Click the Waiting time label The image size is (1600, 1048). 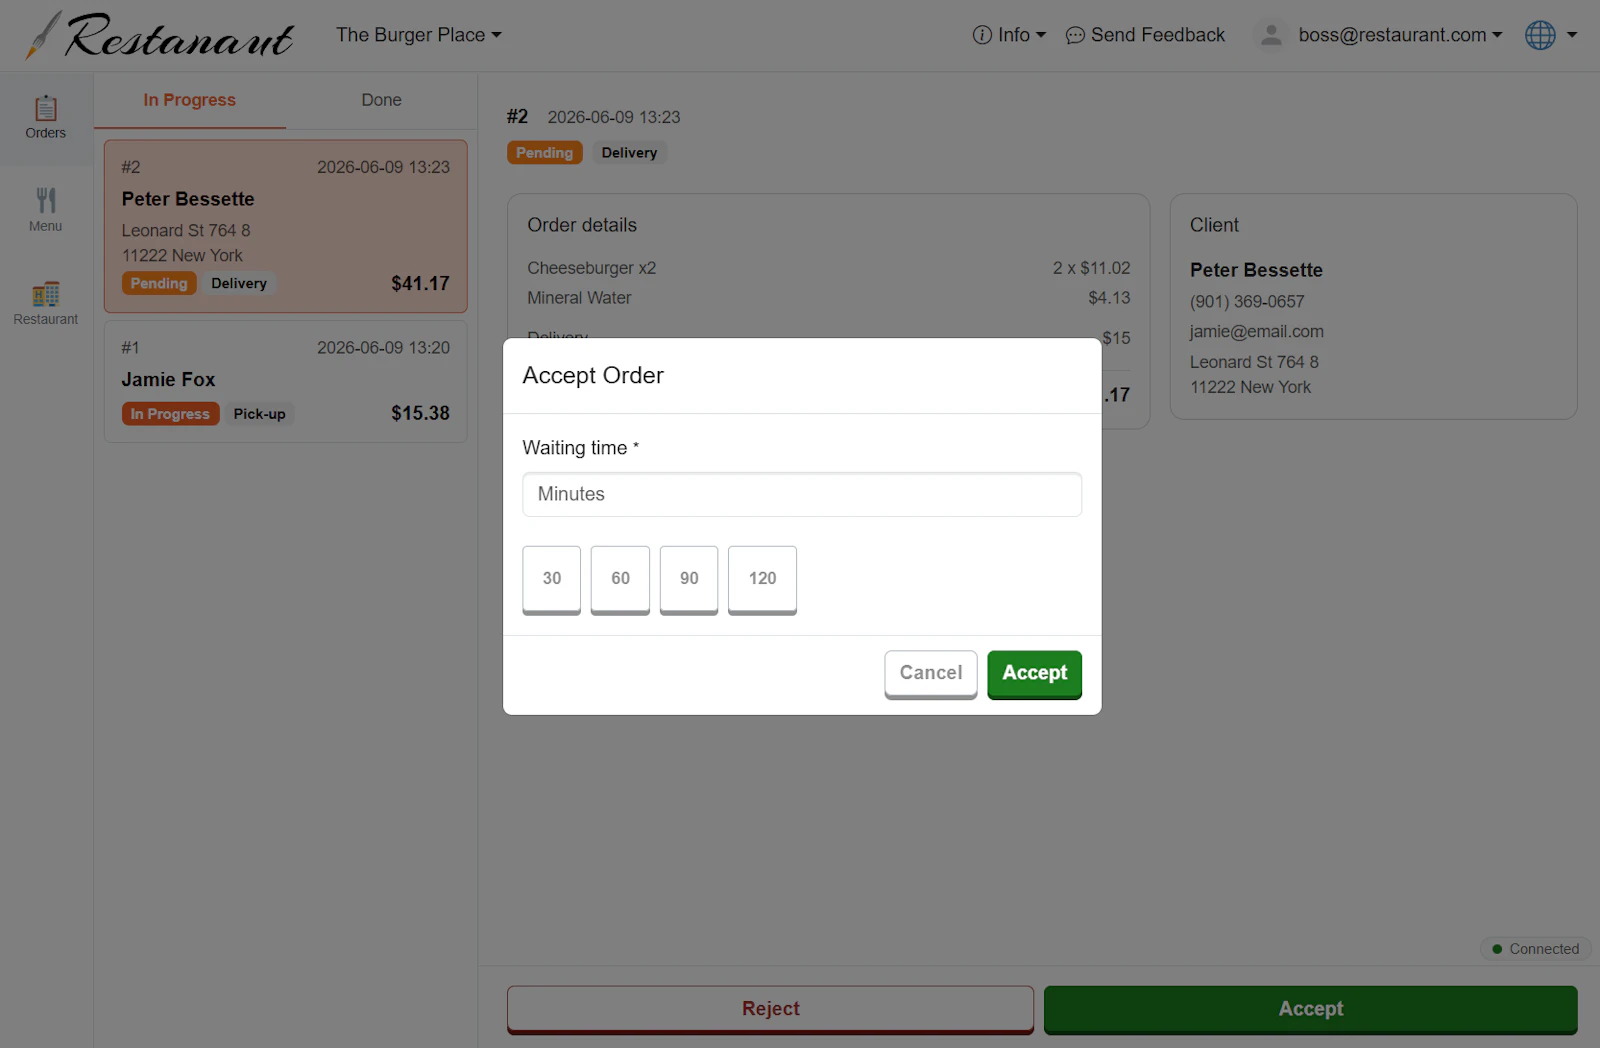pos(580,448)
